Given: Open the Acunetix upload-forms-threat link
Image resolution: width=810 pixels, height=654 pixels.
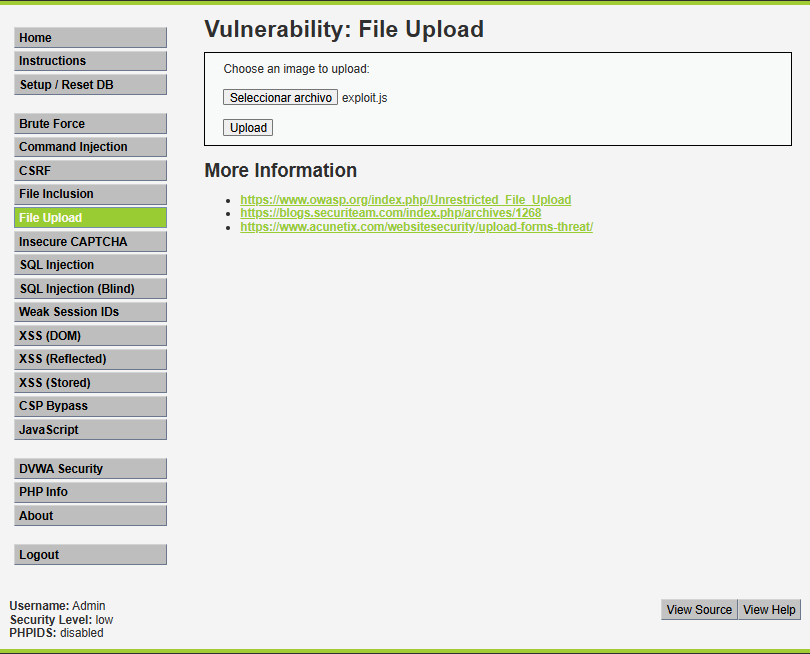Looking at the screenshot, I should 416,227.
